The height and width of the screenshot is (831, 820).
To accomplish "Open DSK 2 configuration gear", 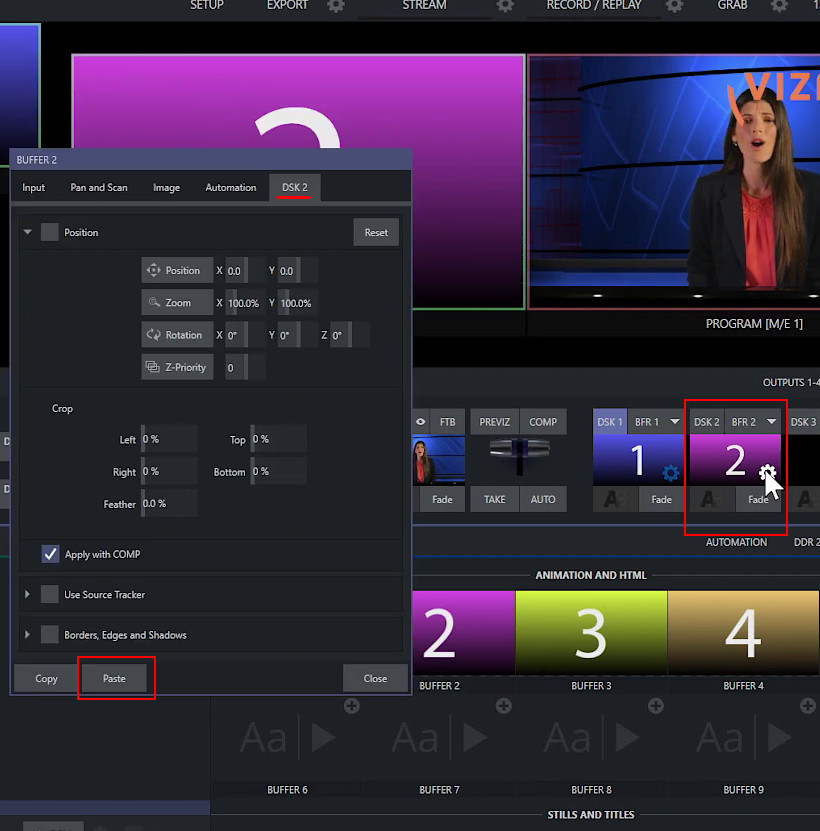I will click(768, 473).
